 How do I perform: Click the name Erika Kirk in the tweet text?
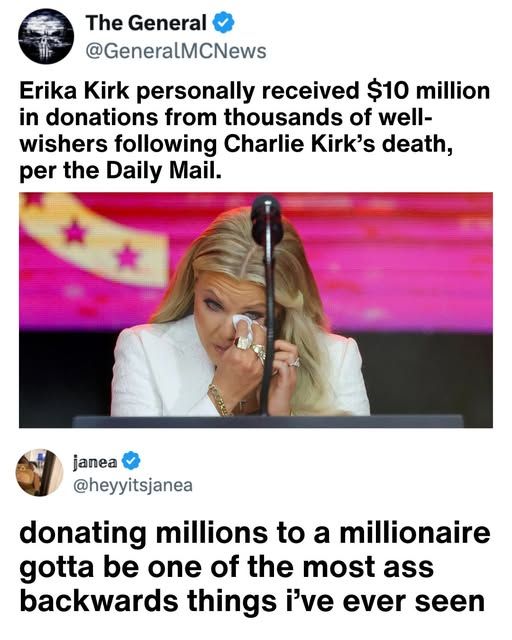pos(74,91)
